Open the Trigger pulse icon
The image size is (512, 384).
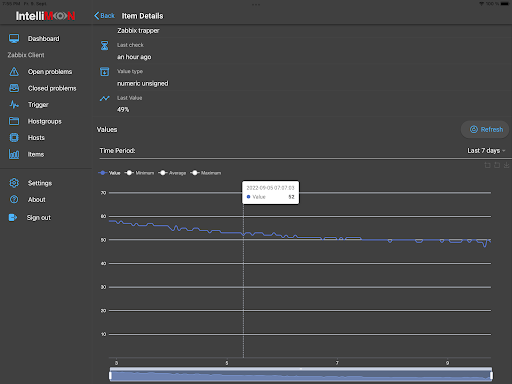pos(14,105)
